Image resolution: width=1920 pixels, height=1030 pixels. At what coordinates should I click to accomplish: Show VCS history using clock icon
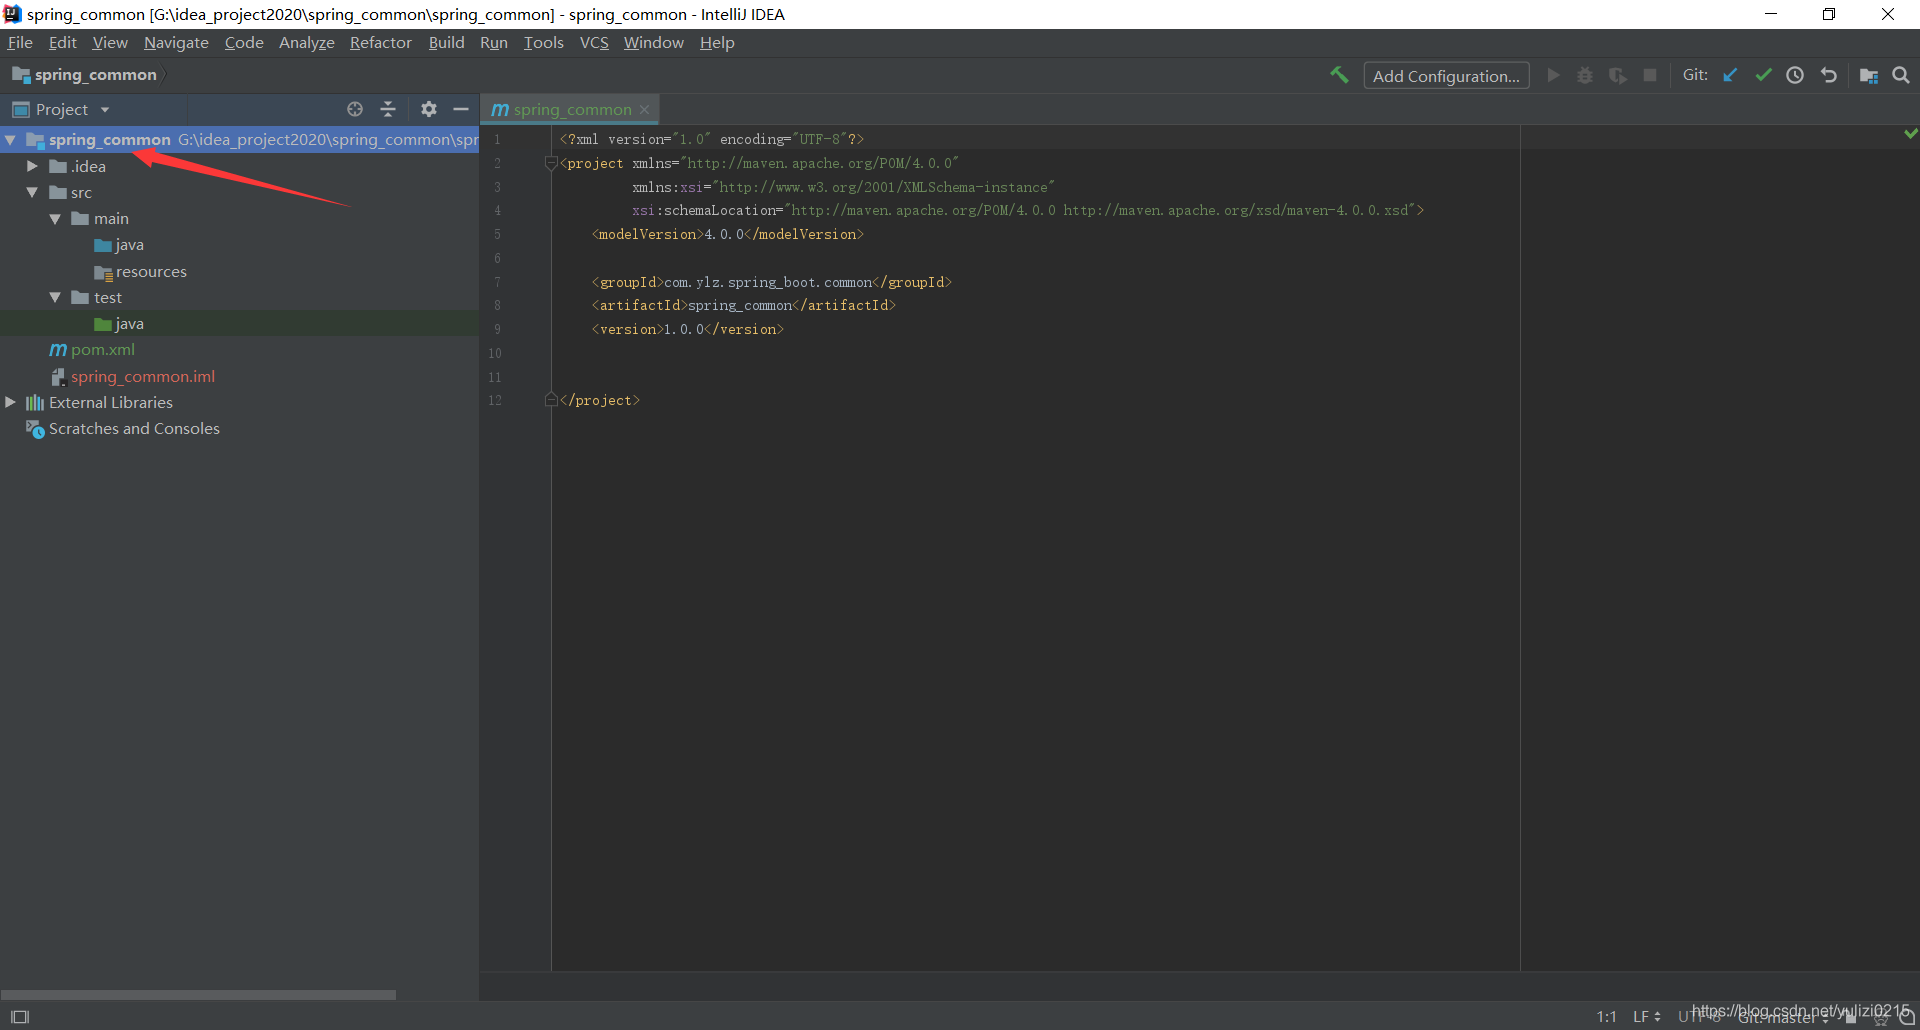tap(1795, 75)
